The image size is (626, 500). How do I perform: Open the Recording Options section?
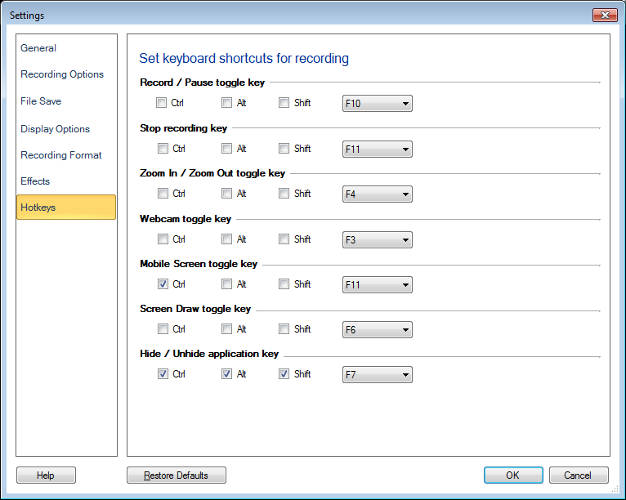[x=62, y=75]
